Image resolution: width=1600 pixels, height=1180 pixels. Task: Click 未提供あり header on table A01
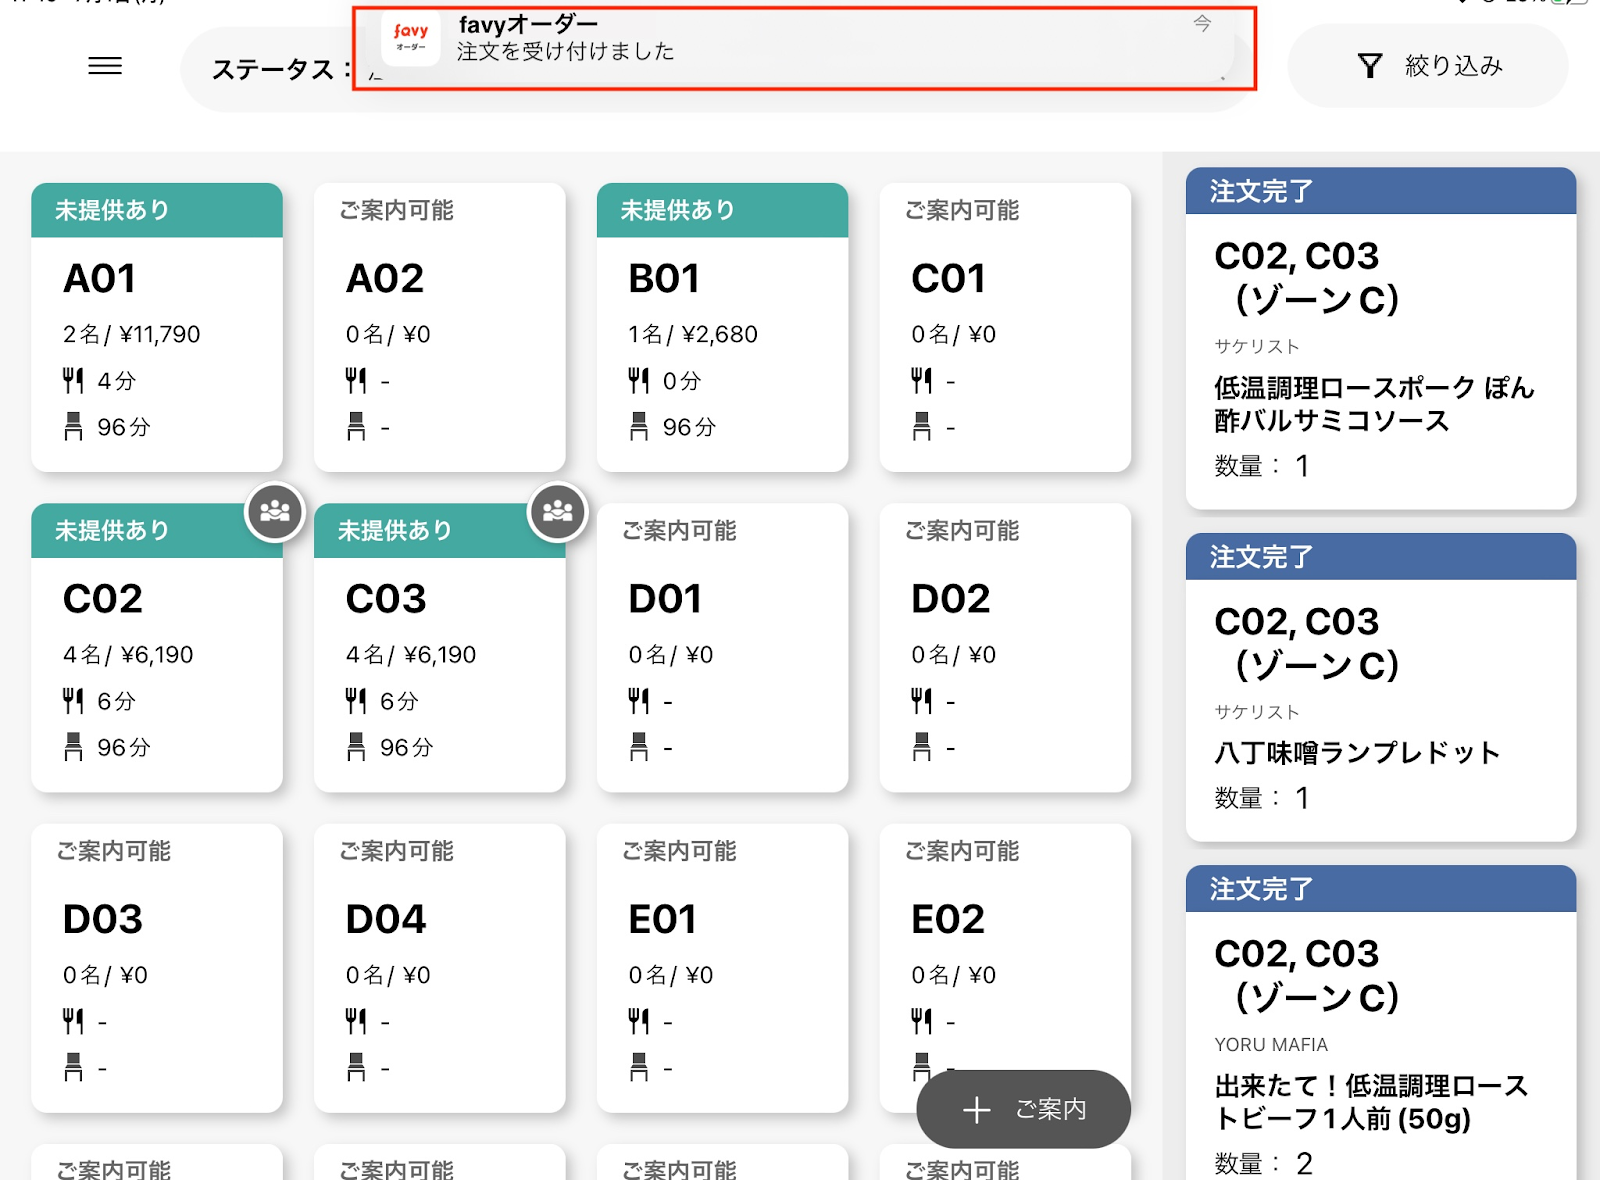pyautogui.click(x=157, y=210)
